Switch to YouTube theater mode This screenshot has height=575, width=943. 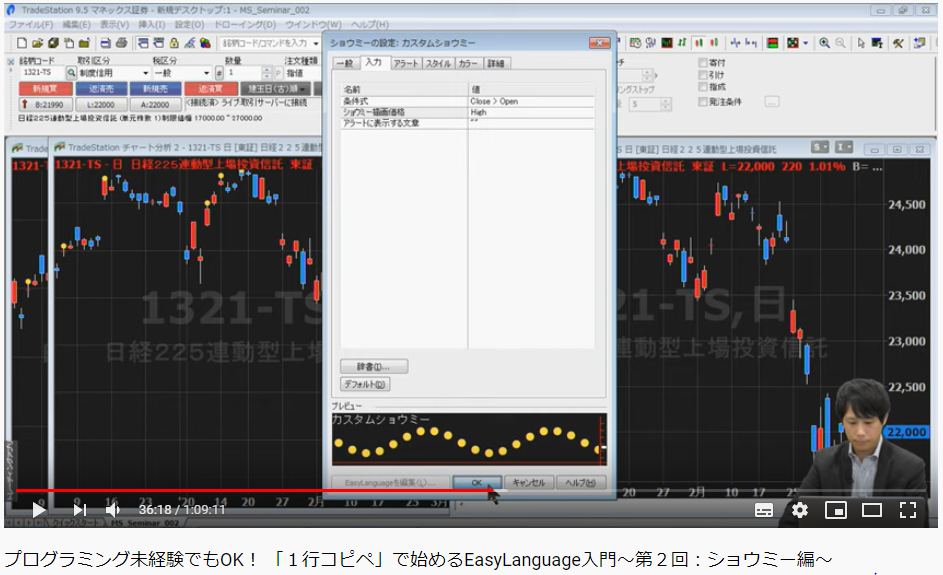tap(871, 511)
